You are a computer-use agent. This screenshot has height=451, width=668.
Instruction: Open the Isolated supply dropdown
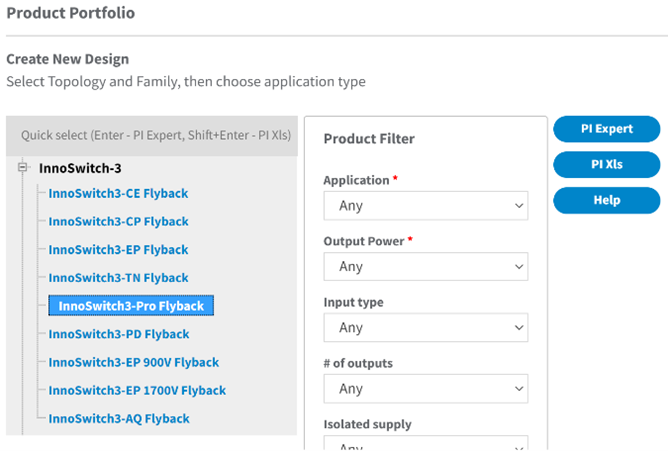[x=426, y=443]
